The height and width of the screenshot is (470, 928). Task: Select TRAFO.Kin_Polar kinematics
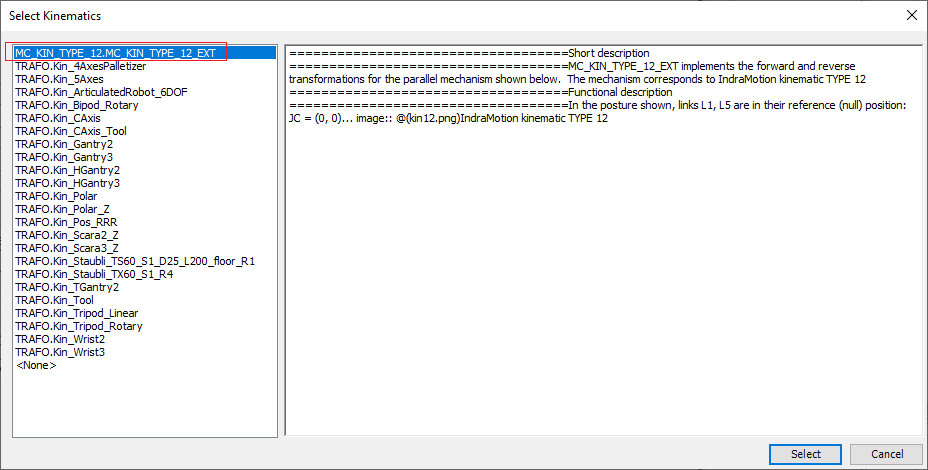tap(56, 196)
